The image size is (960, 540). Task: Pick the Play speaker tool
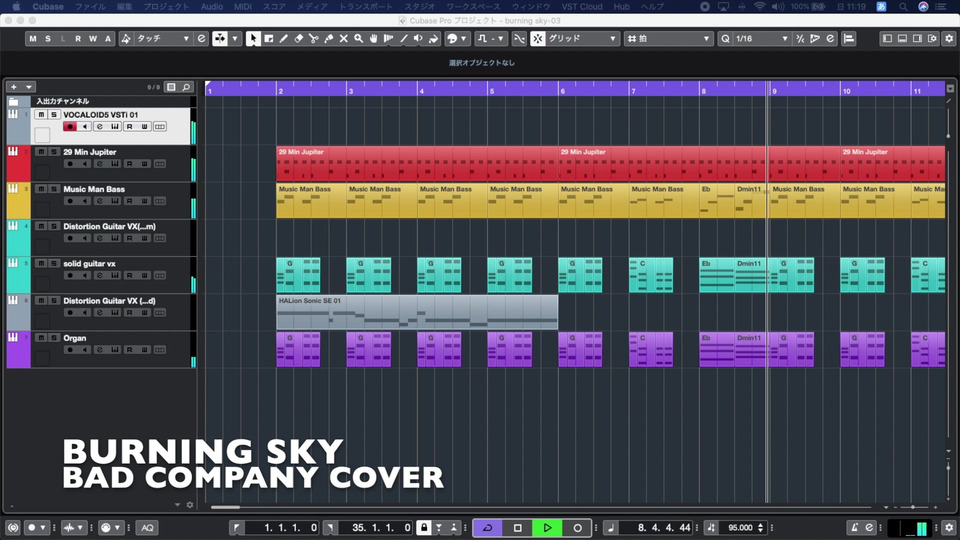(418, 39)
